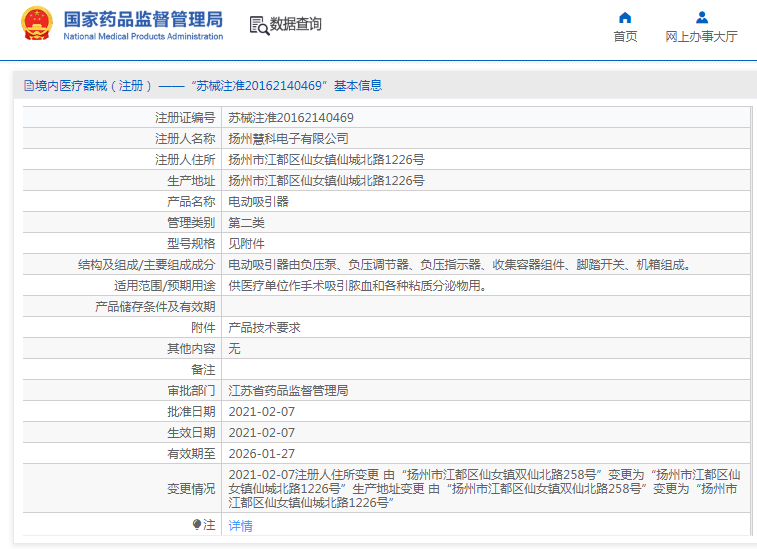Viewport: 757px width, 549px height.
Task: Click the bullet icon beside 注
Action: (x=197, y=524)
